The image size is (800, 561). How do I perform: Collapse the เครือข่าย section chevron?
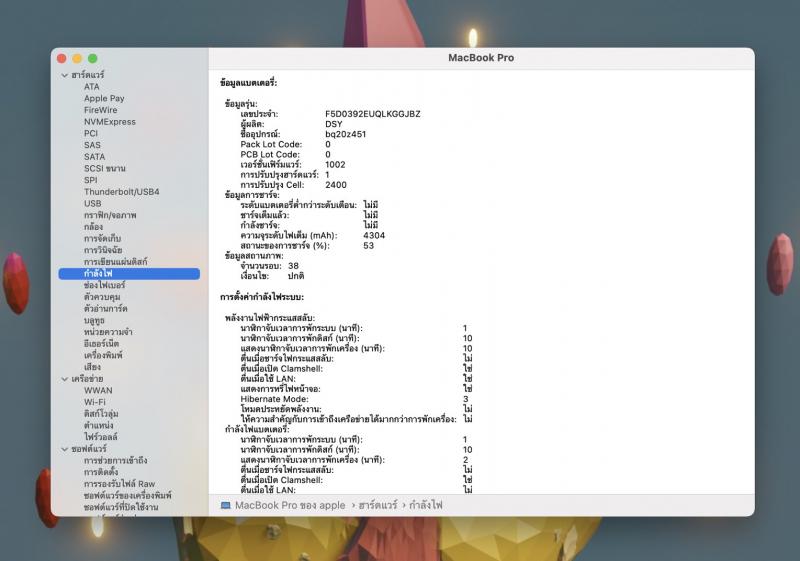65,379
